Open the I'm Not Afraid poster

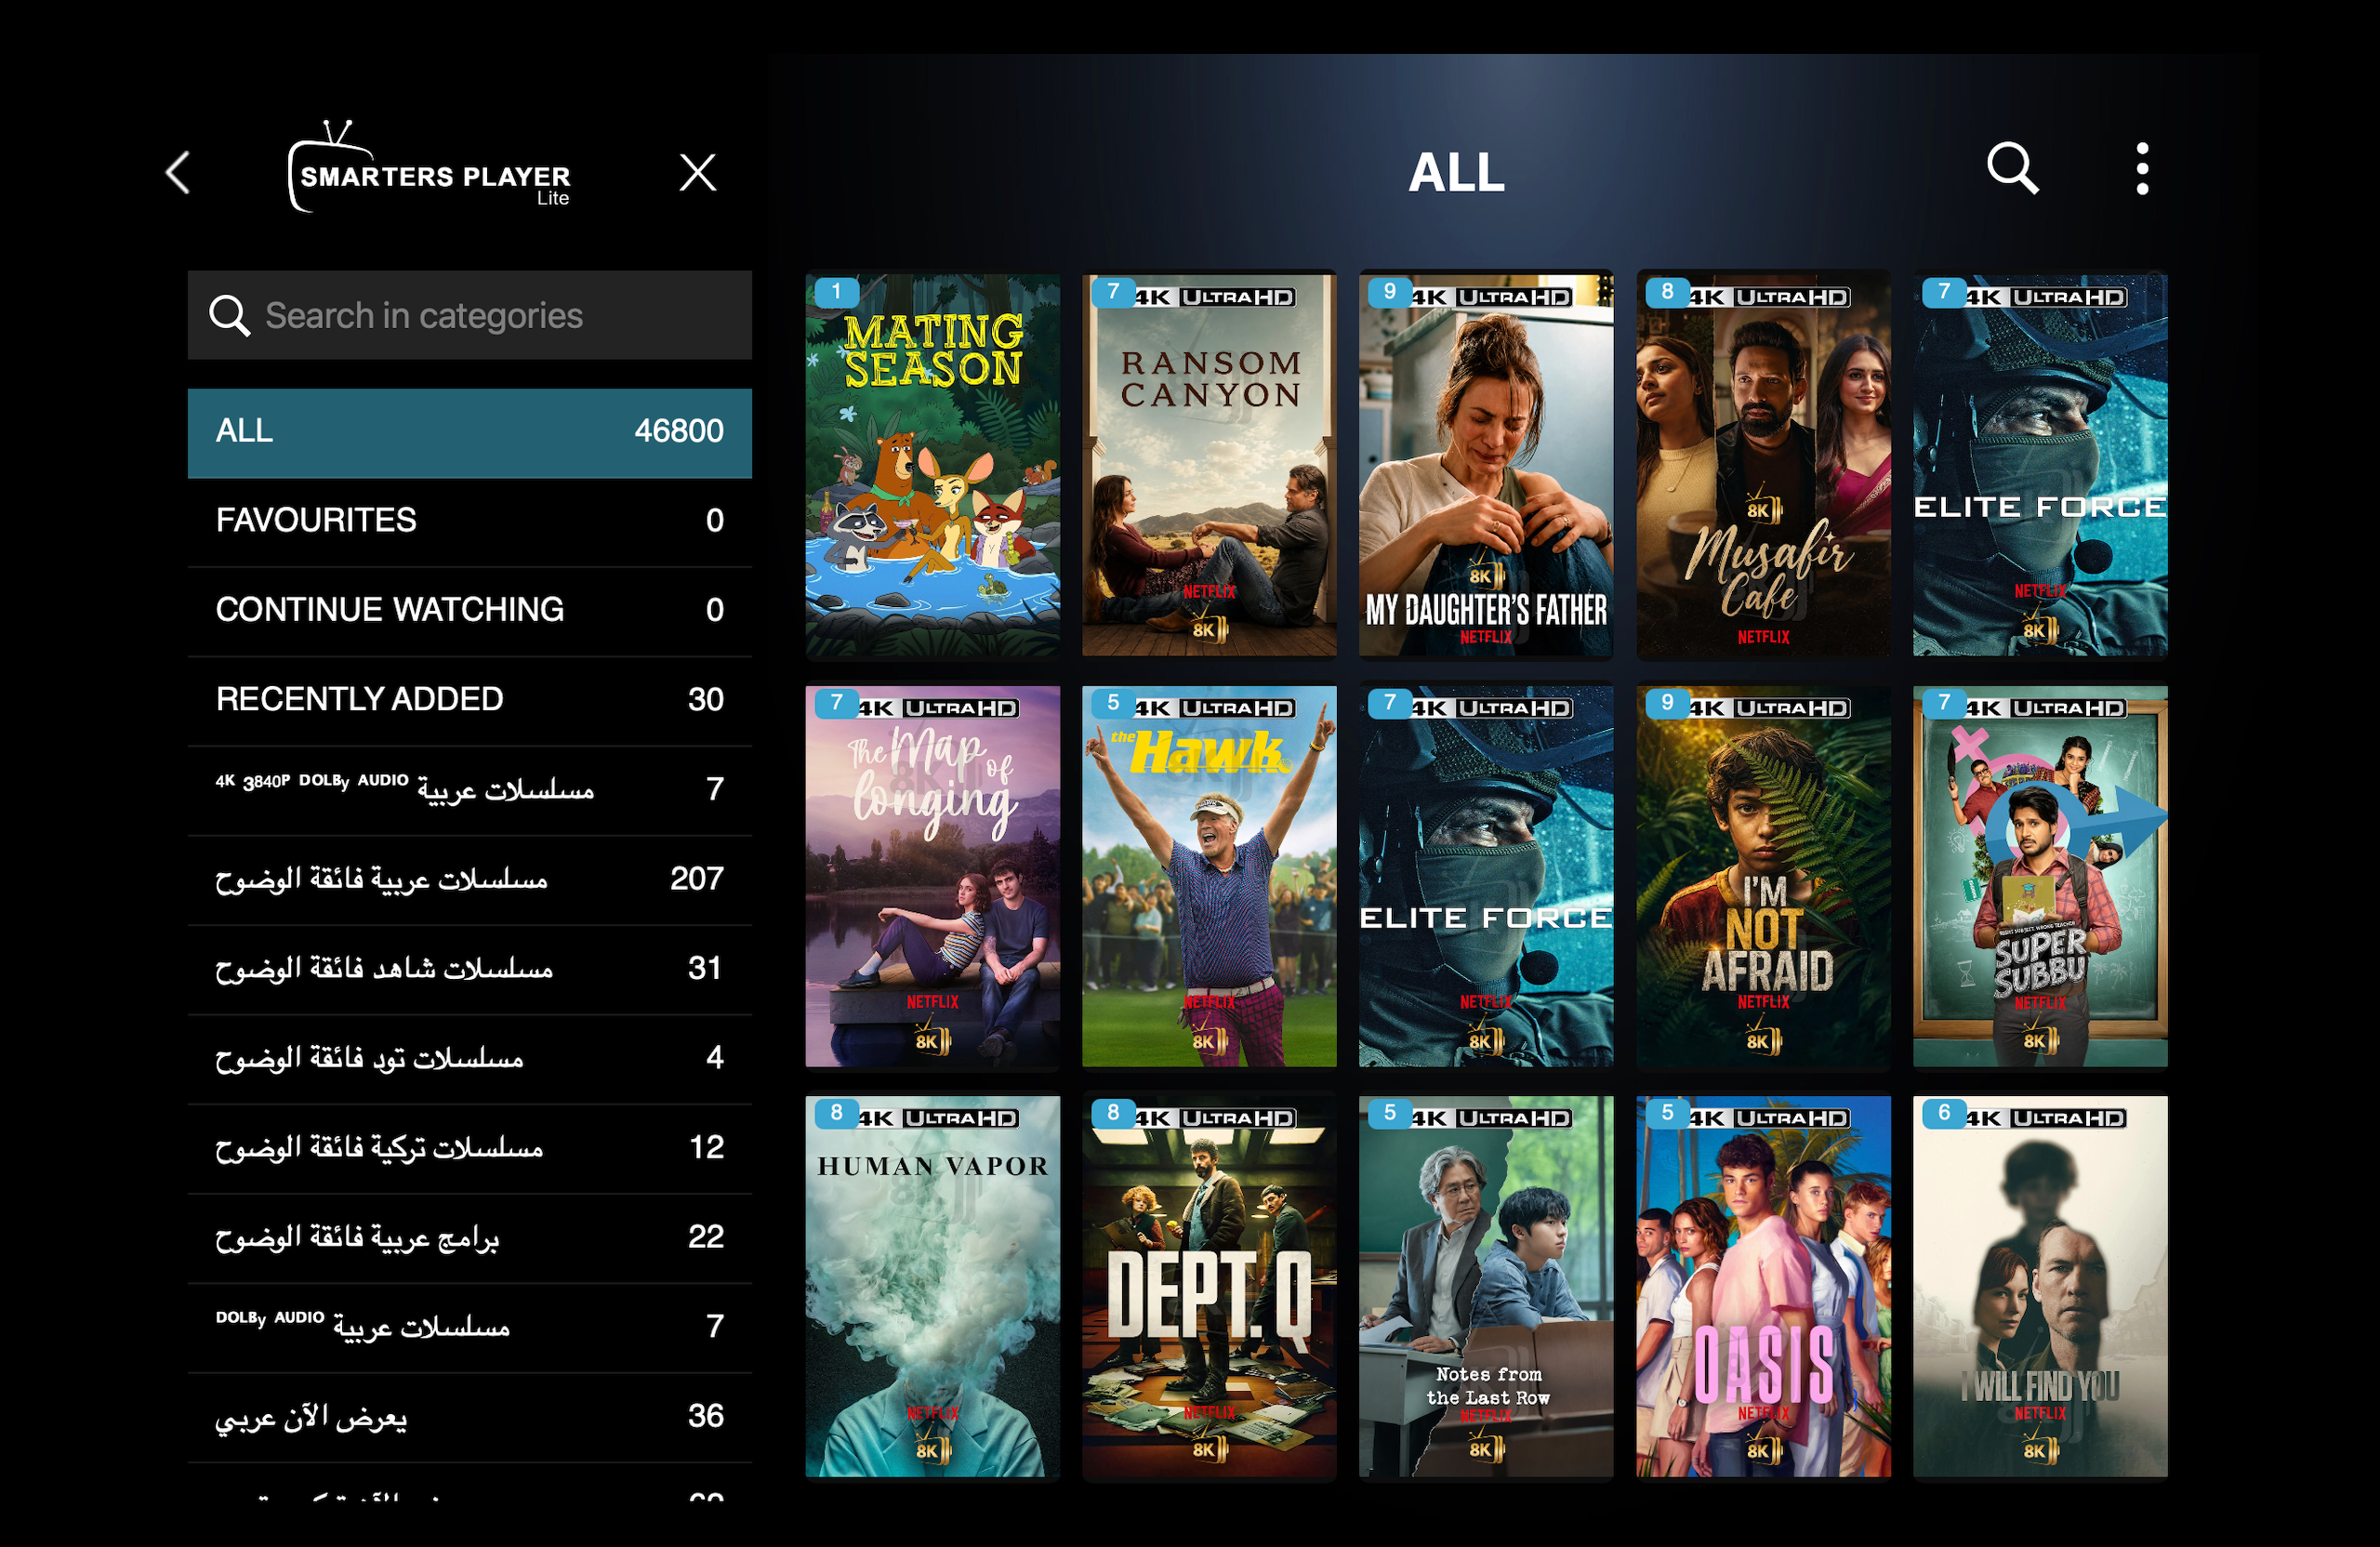point(1763,876)
